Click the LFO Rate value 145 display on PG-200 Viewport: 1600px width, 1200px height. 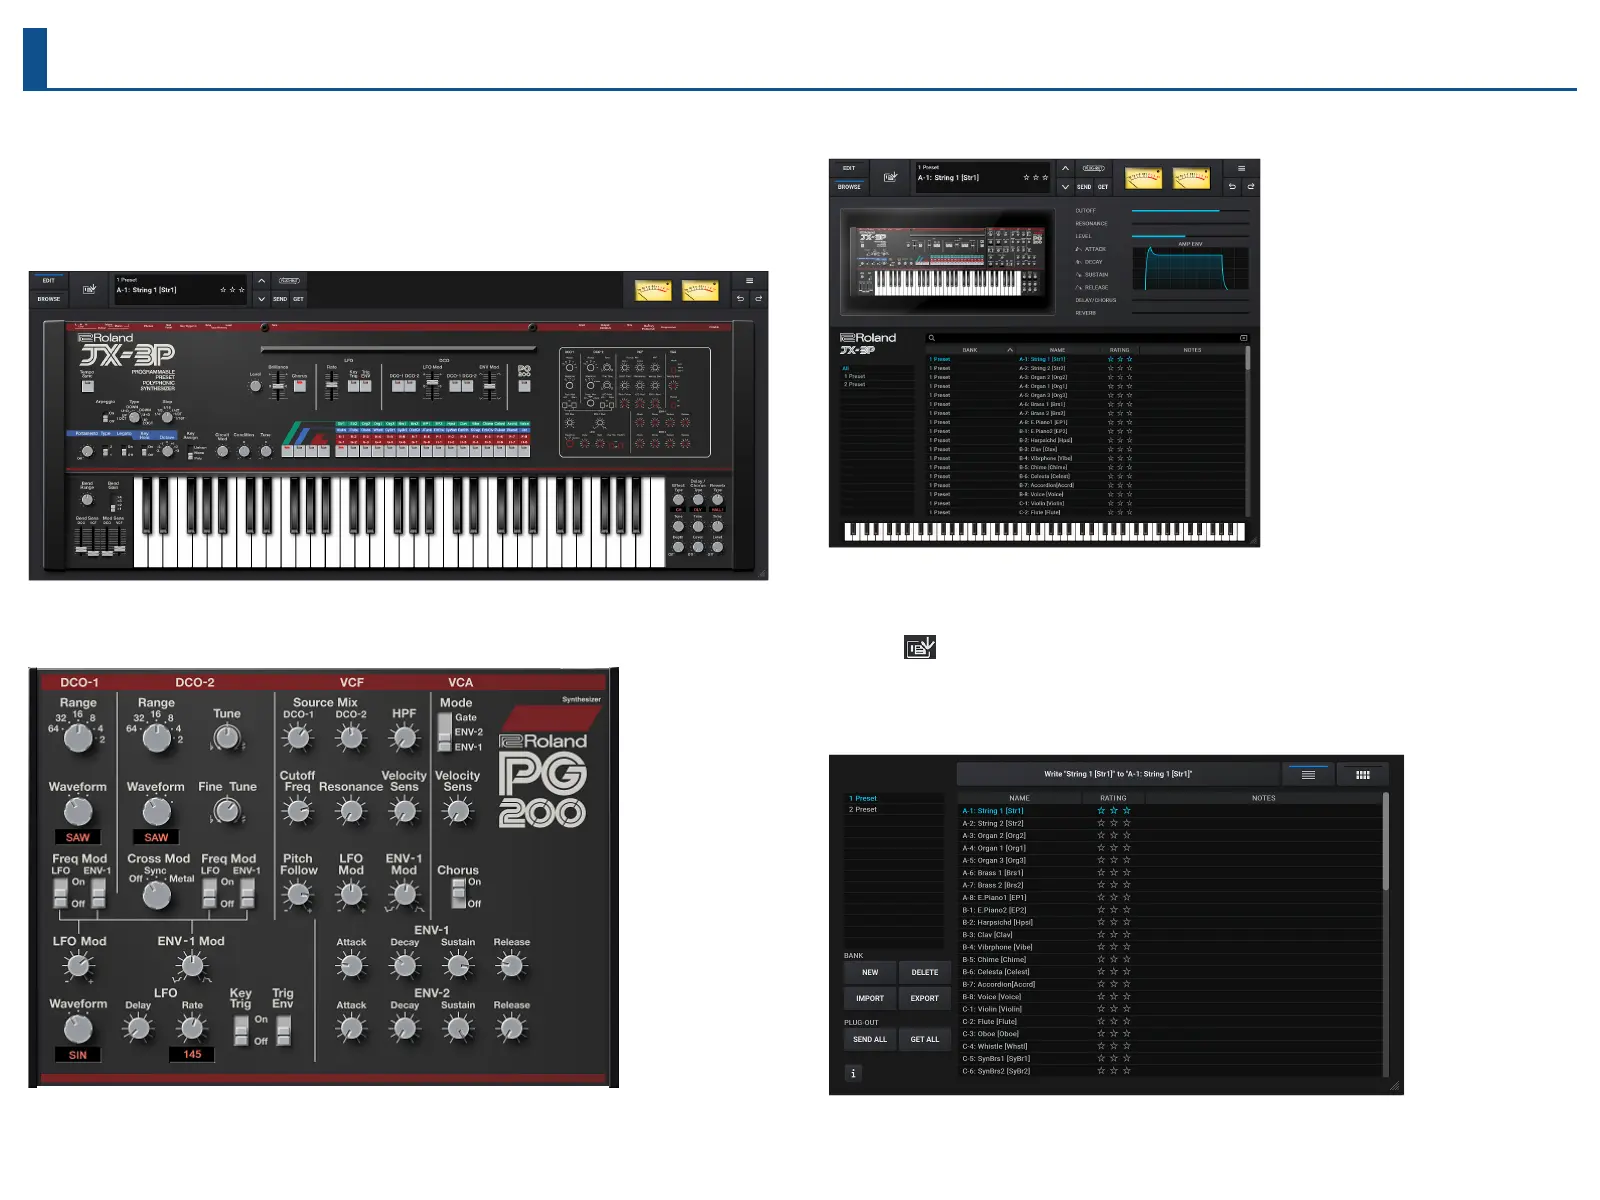pyautogui.click(x=192, y=1054)
